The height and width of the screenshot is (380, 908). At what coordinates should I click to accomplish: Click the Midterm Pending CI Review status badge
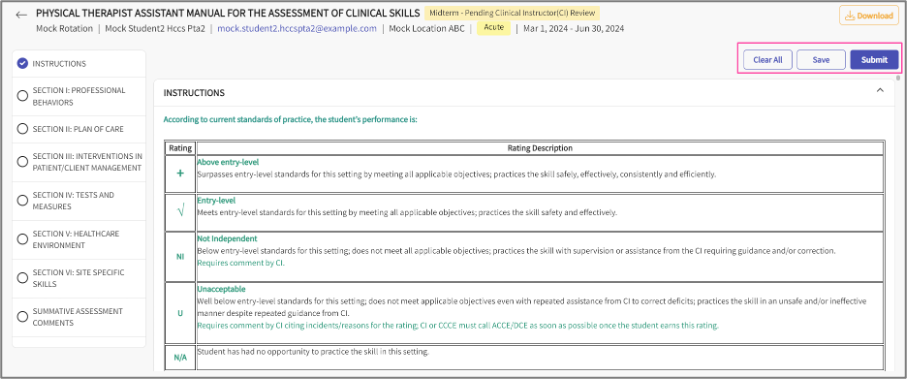512,13
